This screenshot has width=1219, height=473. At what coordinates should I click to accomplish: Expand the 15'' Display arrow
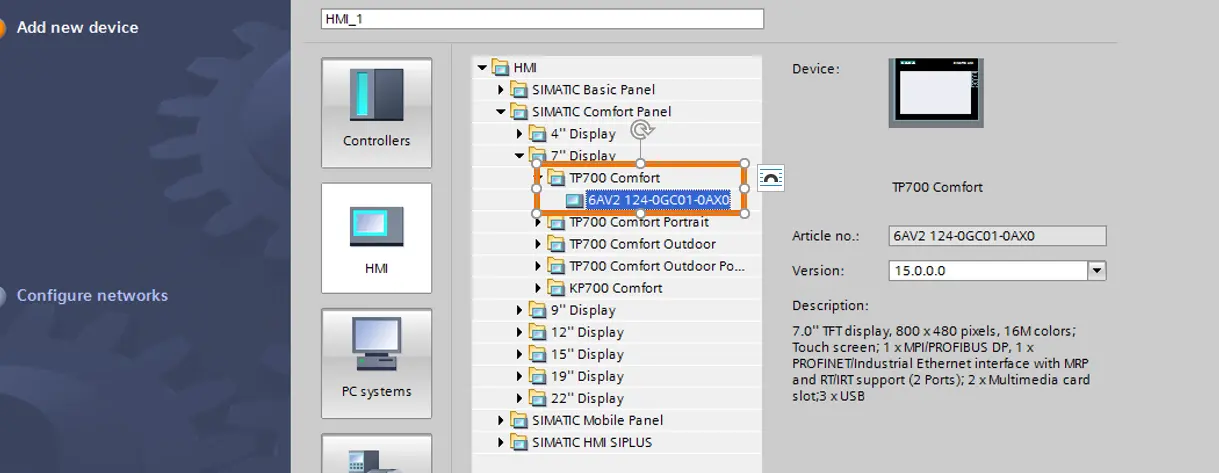click(x=520, y=354)
